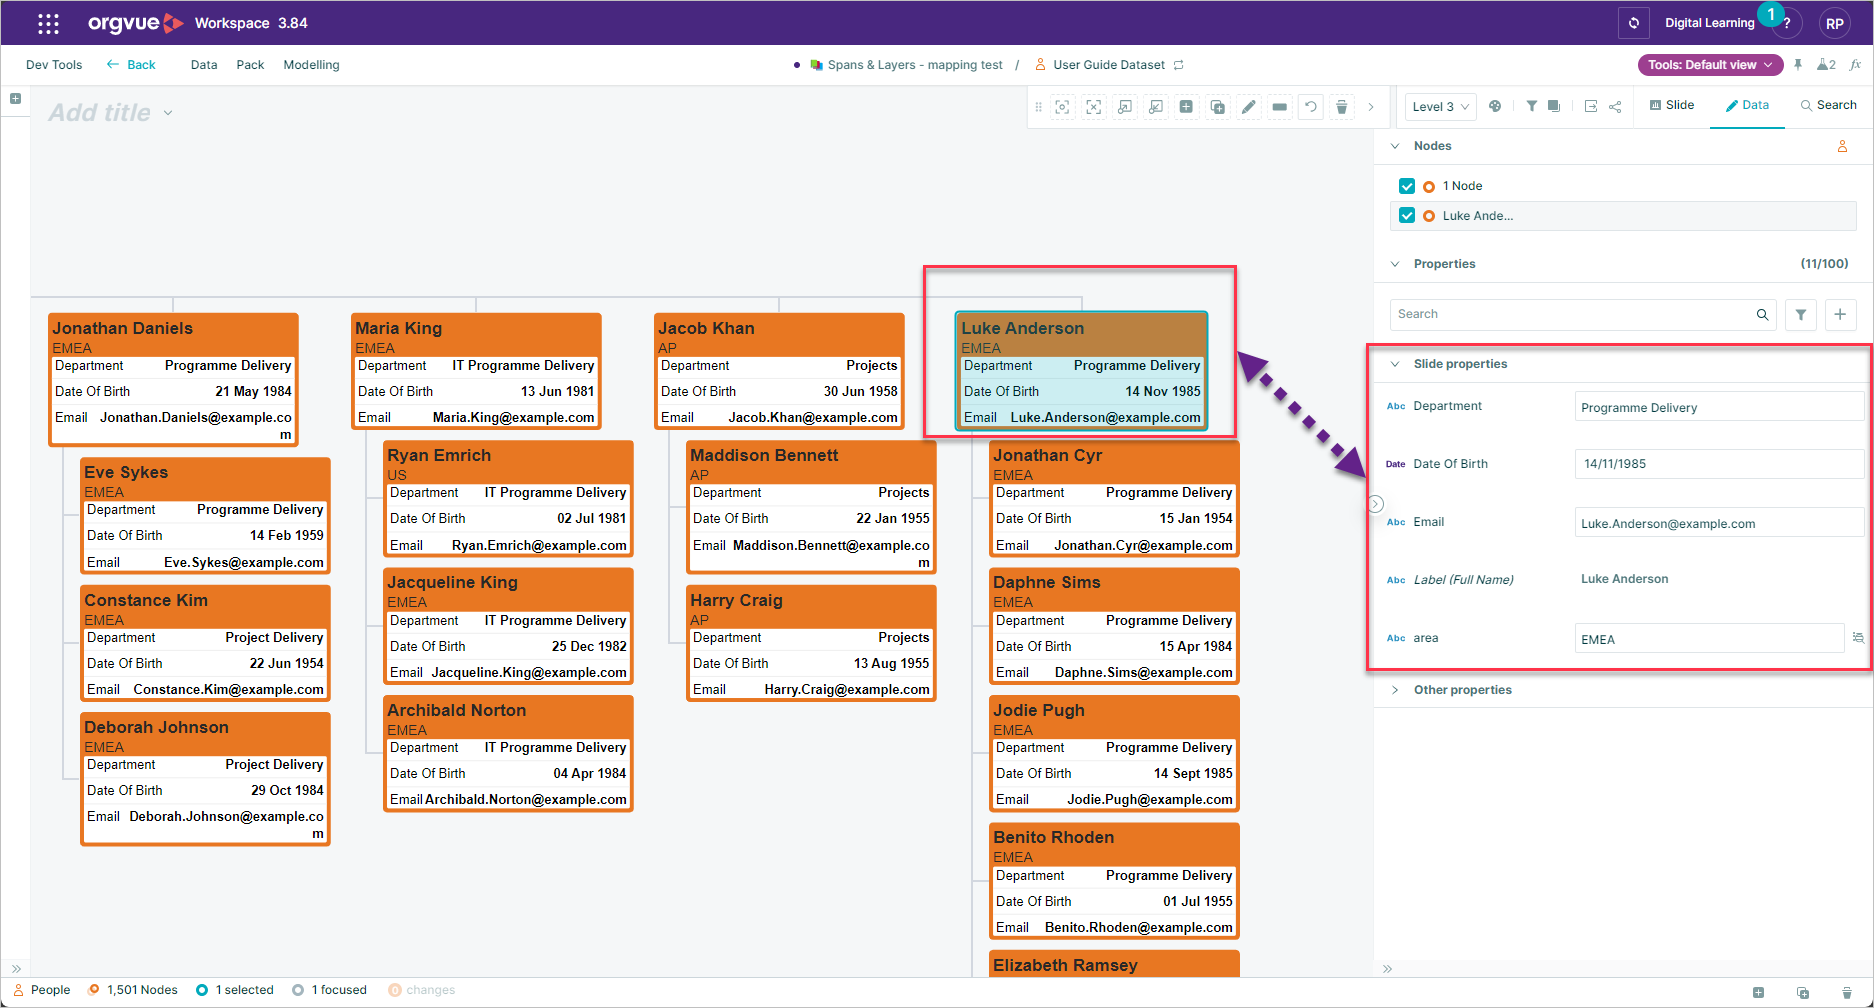Click the People indicator in status bar

point(42,990)
